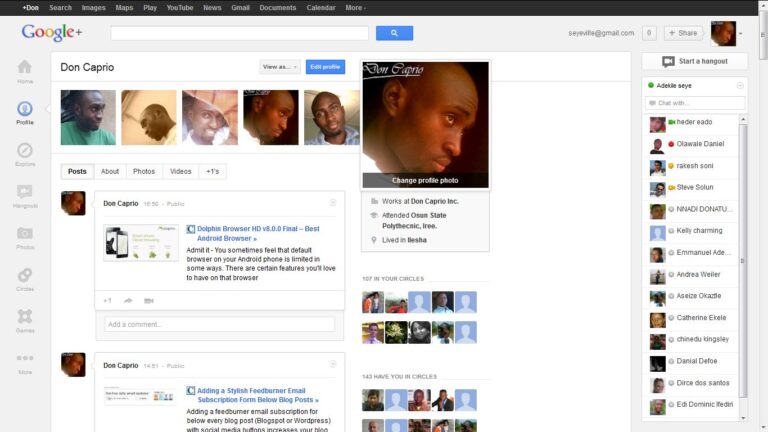Click Start a hangout button
768x432 pixels.
[694, 62]
